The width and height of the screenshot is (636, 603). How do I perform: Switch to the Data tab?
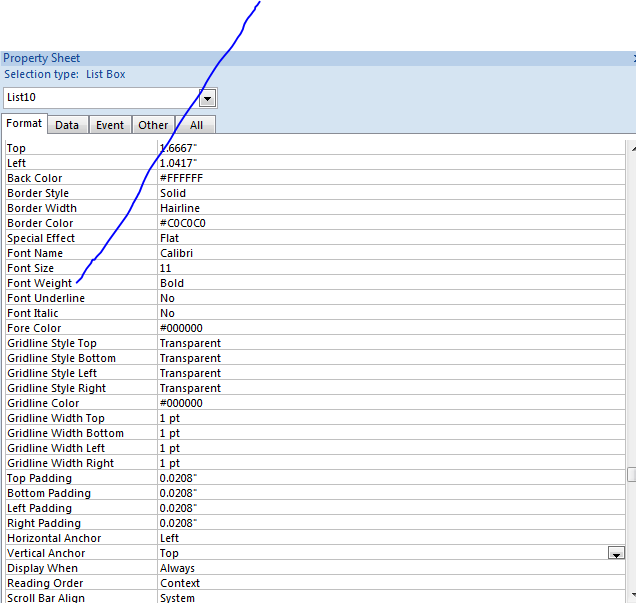pos(67,125)
